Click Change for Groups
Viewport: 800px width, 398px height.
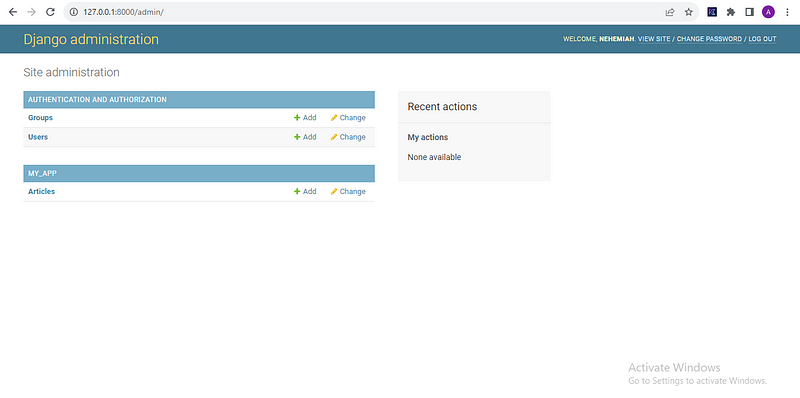pos(348,118)
